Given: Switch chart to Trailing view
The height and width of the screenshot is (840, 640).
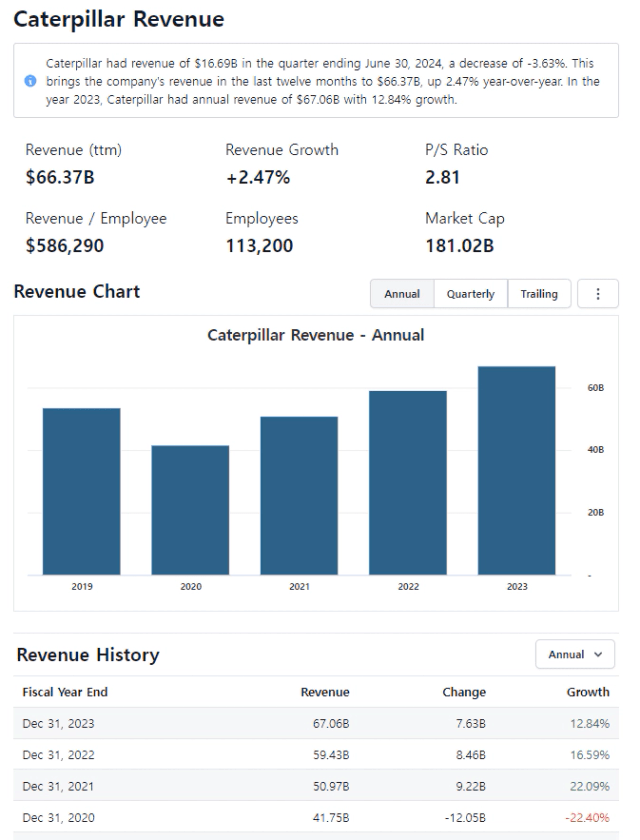Looking at the screenshot, I should coord(539,294).
